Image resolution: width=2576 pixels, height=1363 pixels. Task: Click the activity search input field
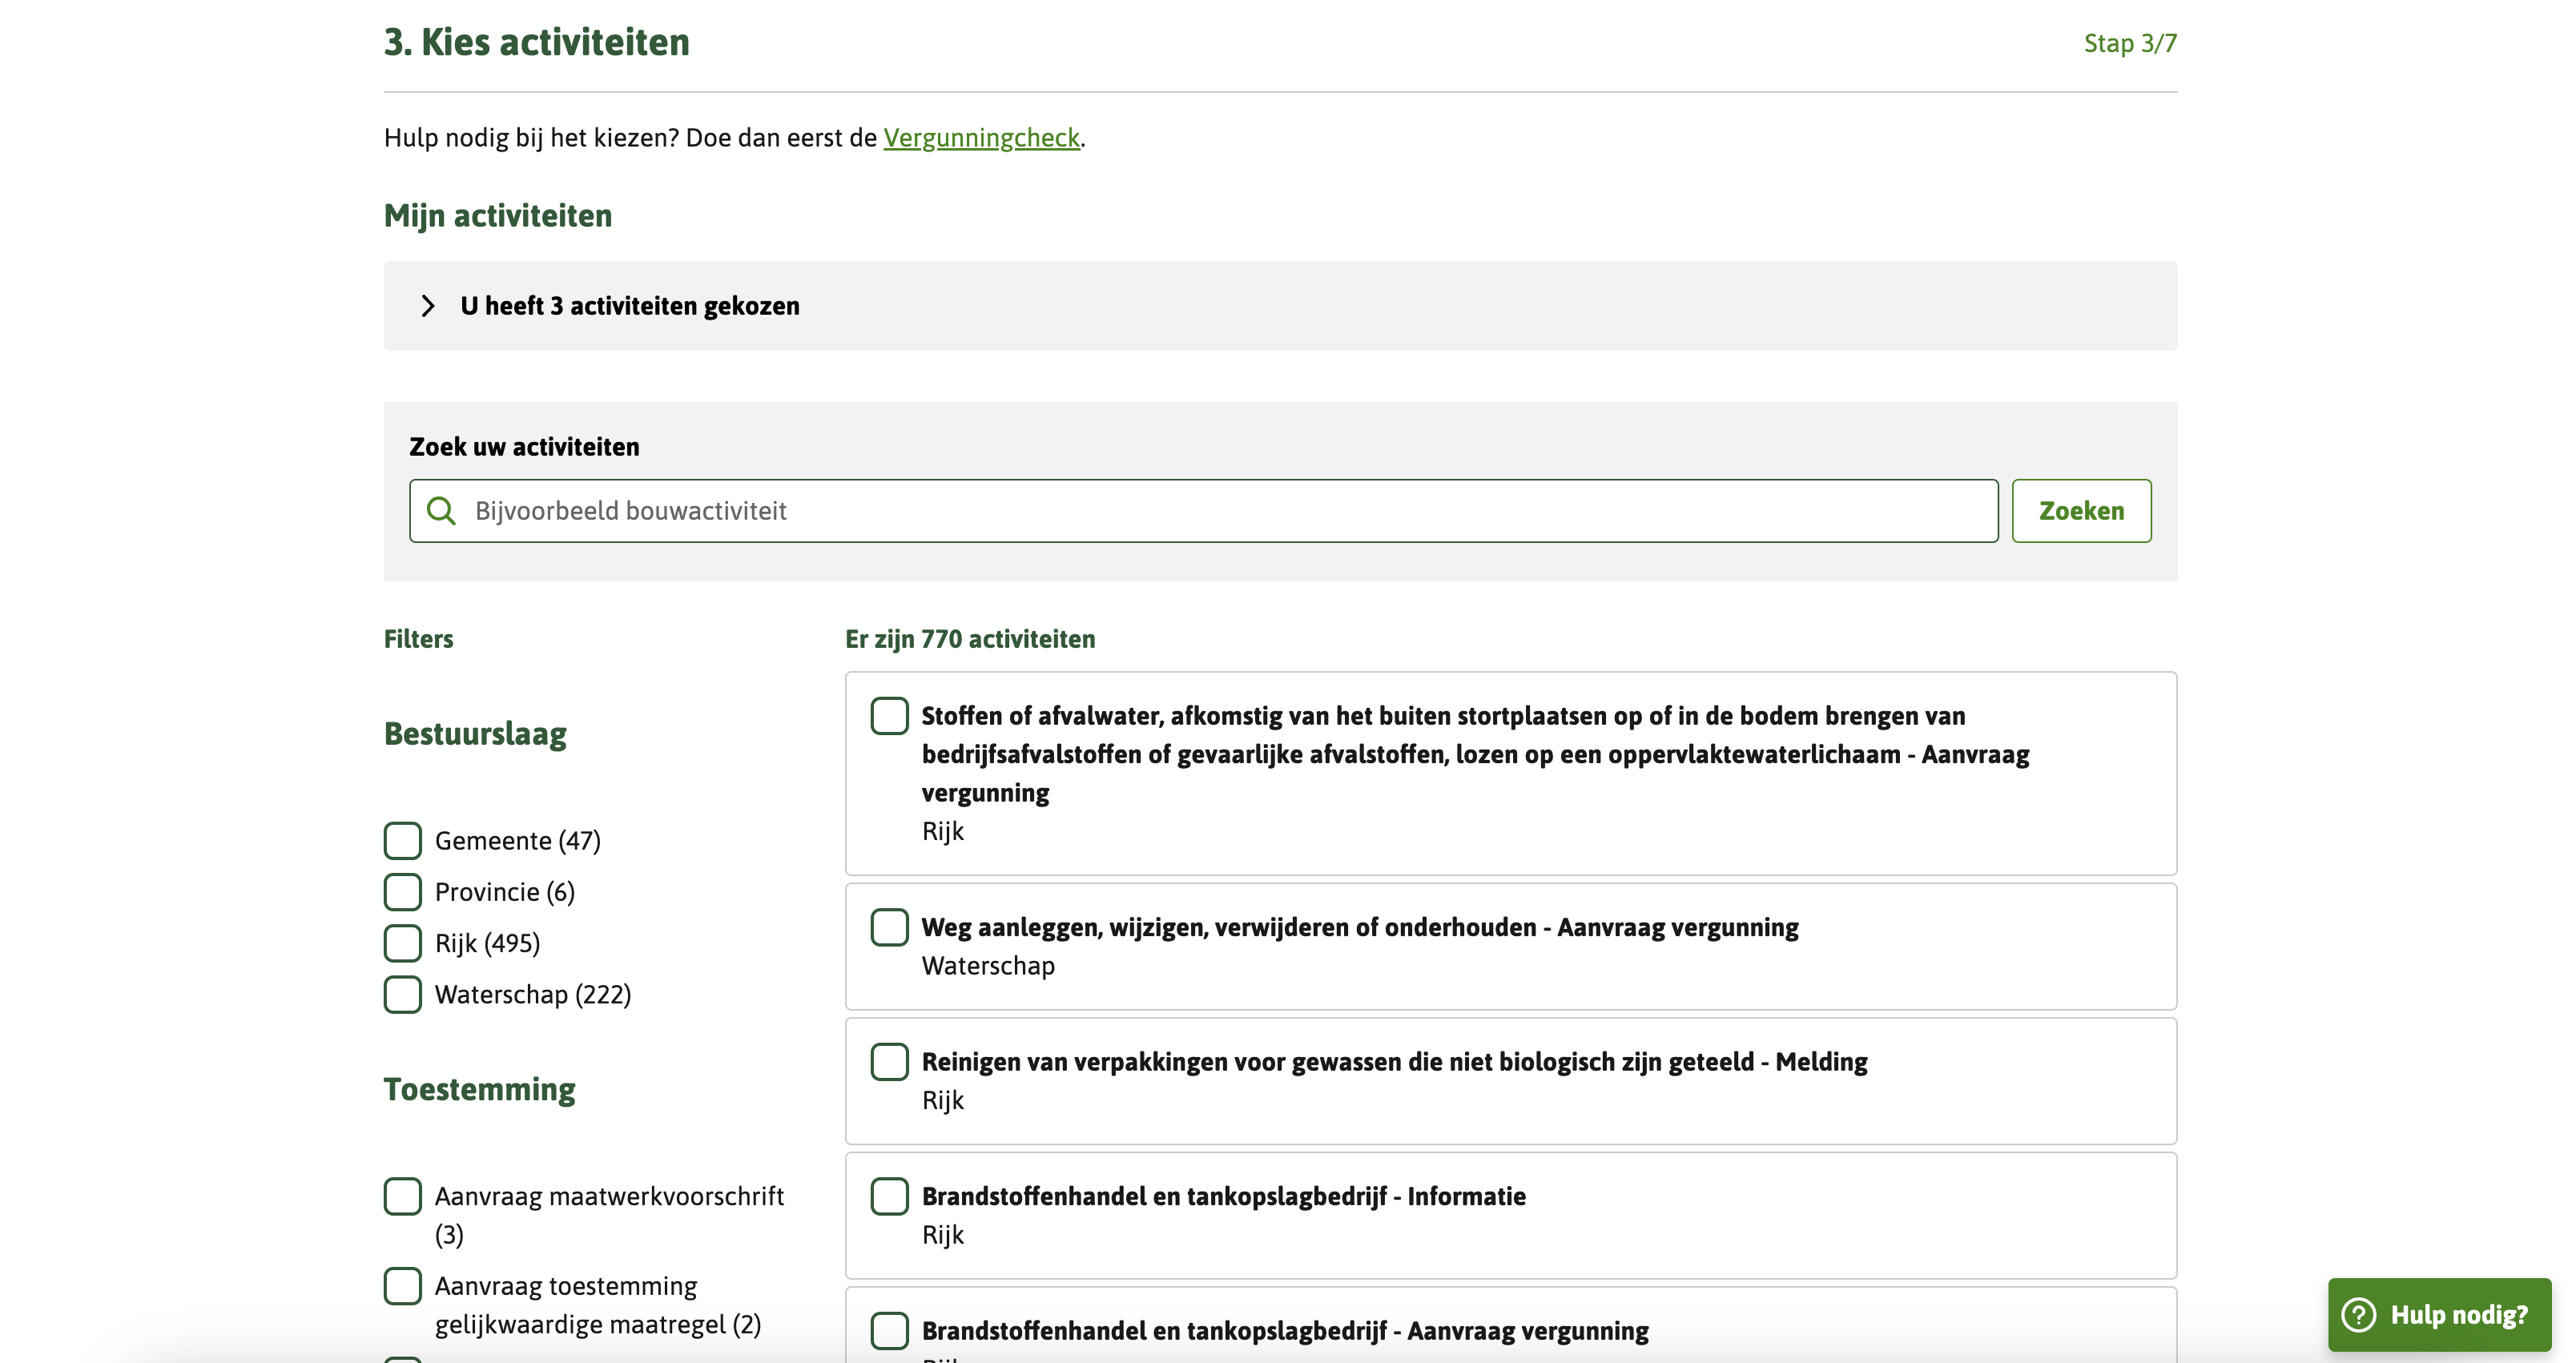pos(1200,510)
